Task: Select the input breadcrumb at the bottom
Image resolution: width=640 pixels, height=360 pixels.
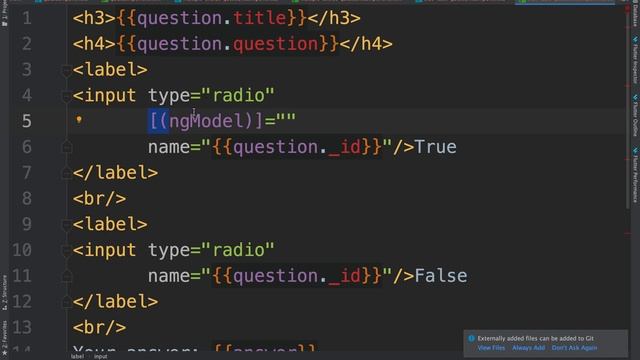Action: point(100,357)
